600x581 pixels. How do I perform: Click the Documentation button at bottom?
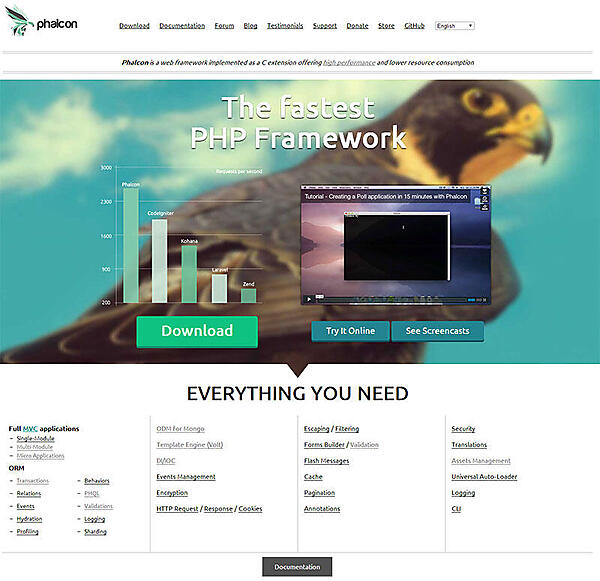[297, 567]
